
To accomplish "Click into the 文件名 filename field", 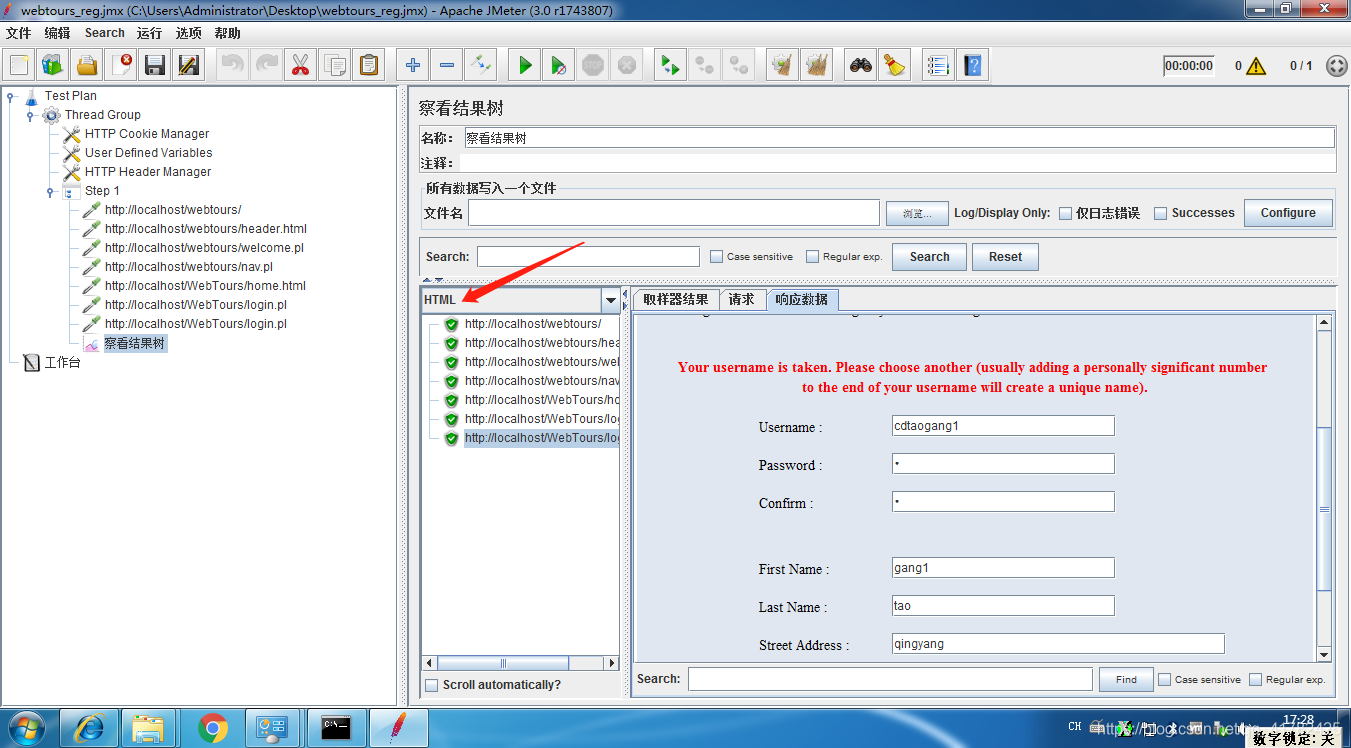I will [674, 213].
